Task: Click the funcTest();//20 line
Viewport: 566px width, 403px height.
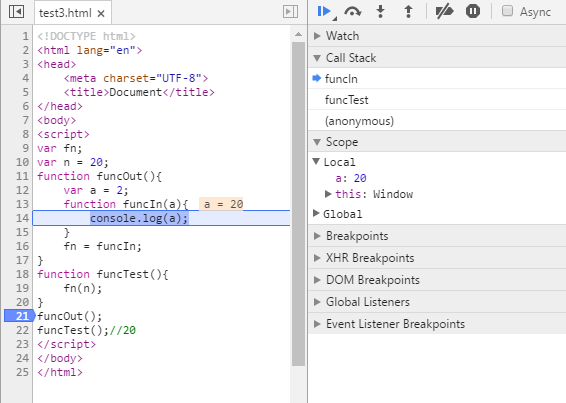Action: tap(87, 330)
